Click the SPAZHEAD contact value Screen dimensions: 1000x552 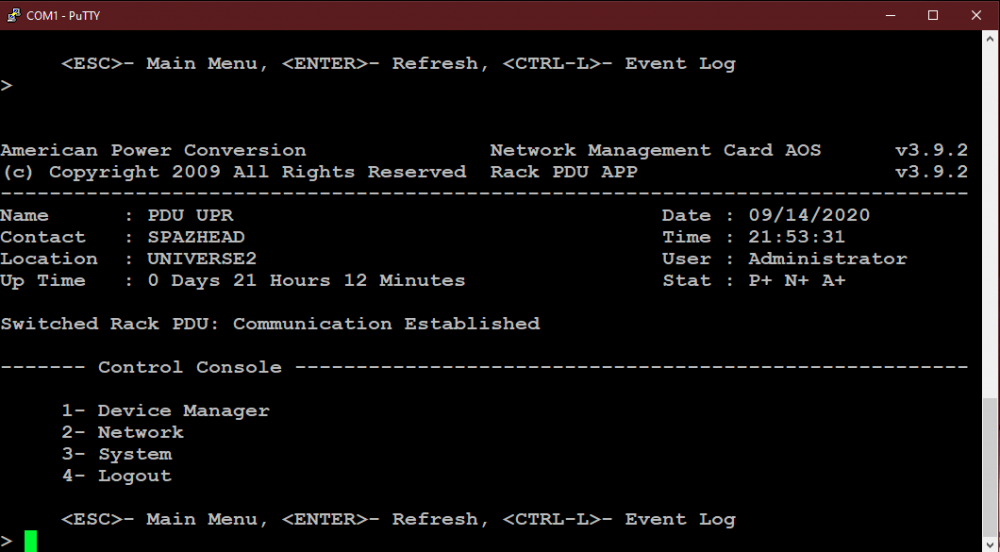[x=196, y=237]
